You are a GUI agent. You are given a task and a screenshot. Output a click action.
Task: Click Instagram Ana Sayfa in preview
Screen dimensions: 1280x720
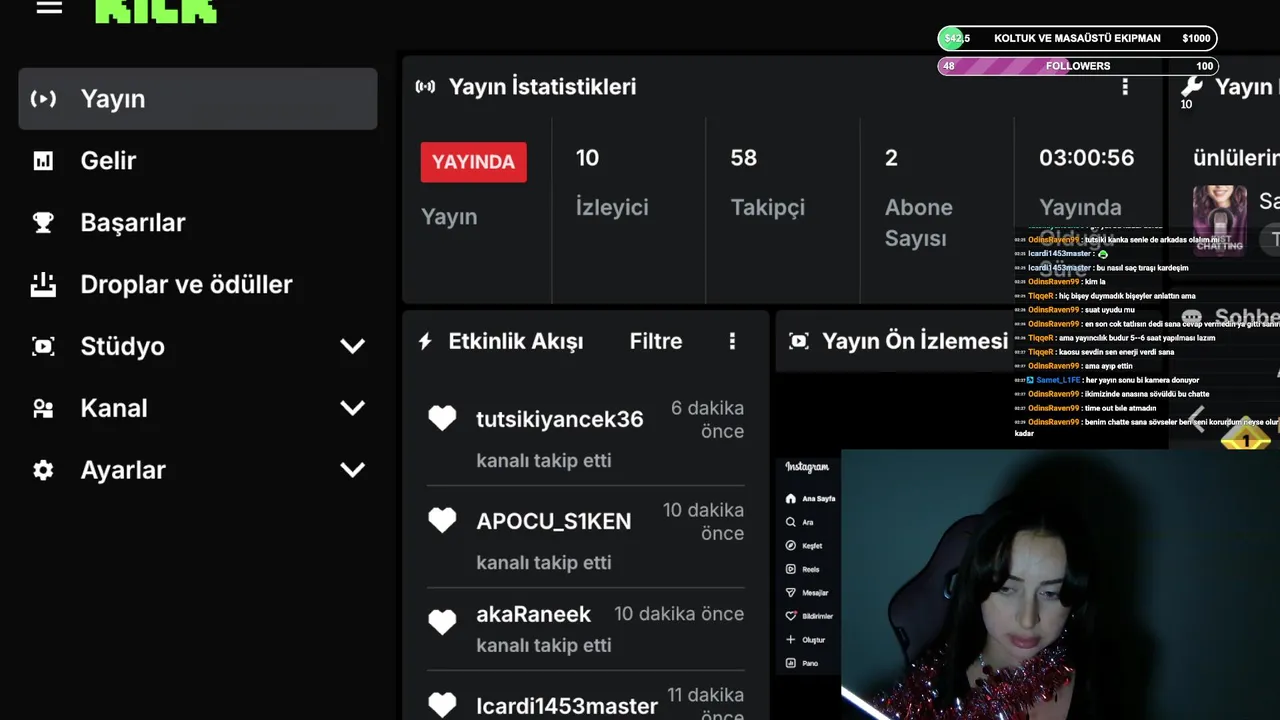(x=810, y=498)
